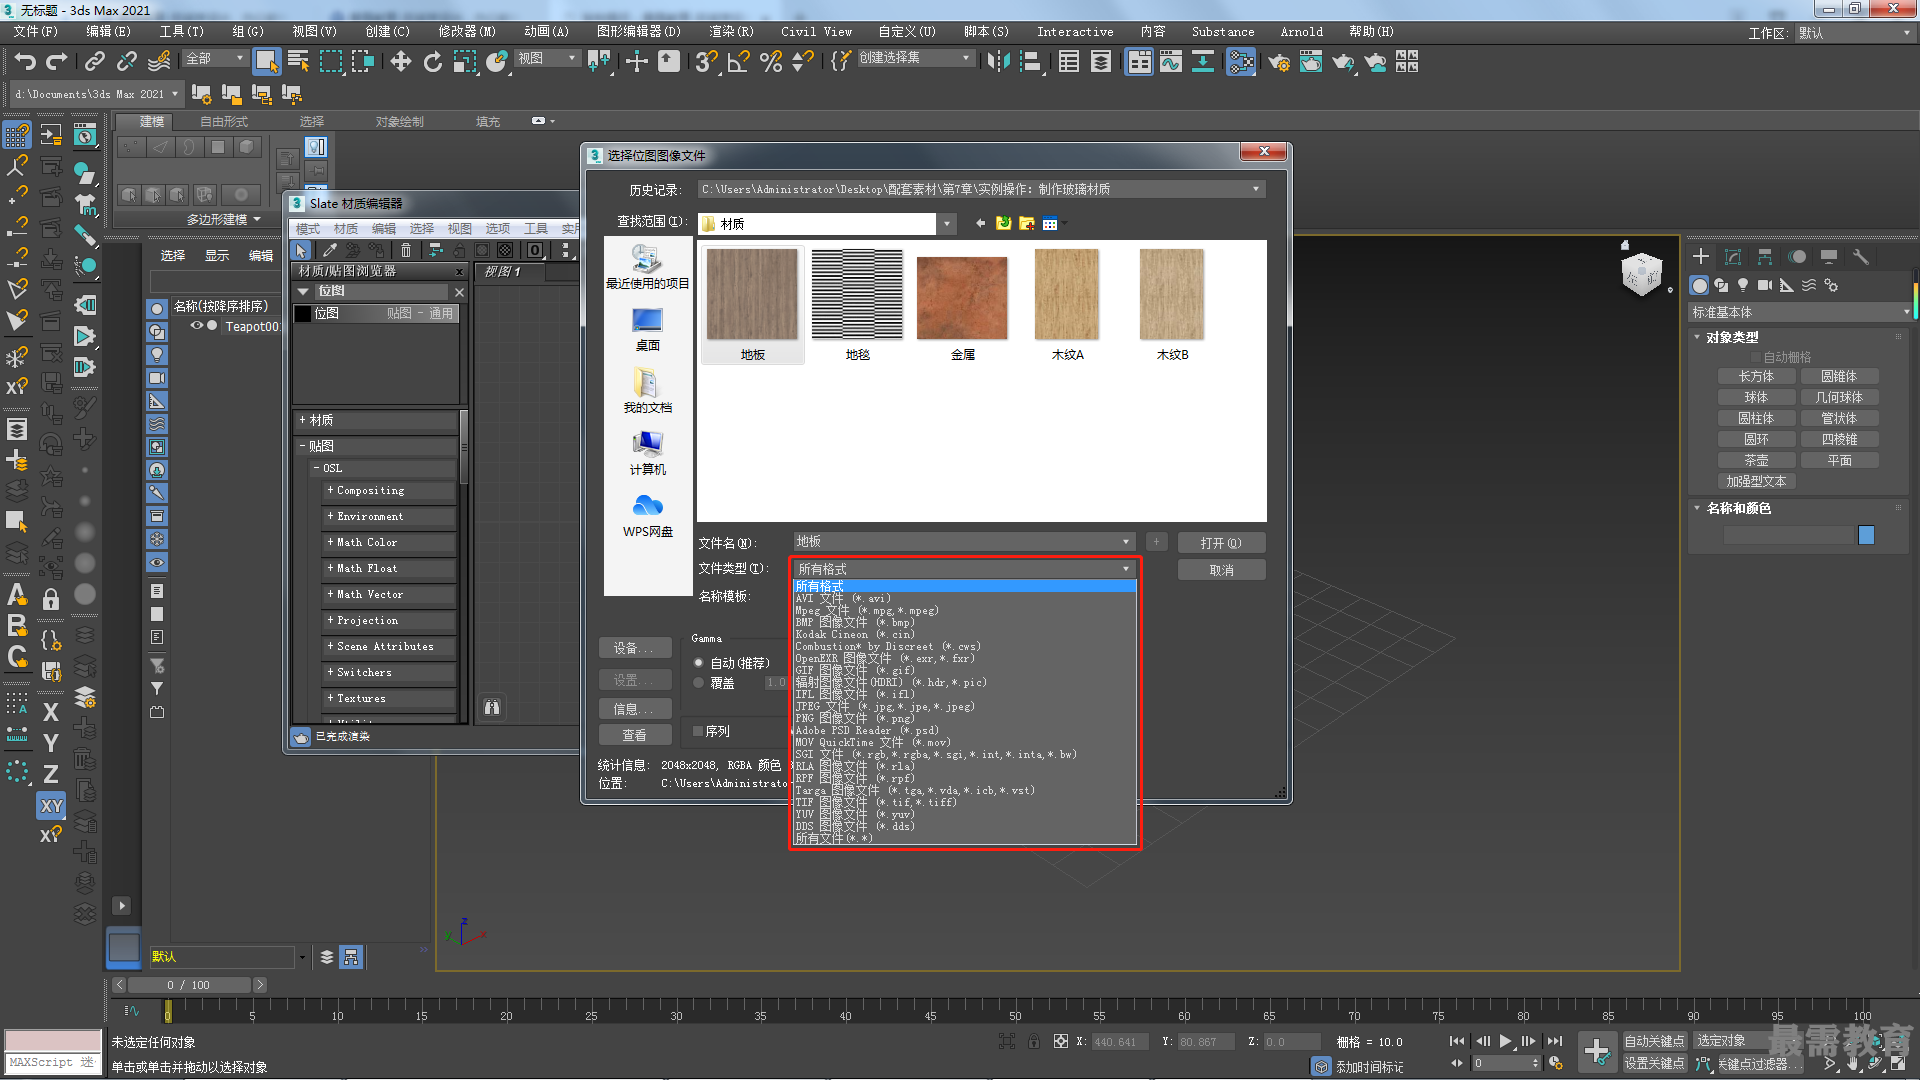Viewport: 1920px width, 1080px height.
Task: Open the 查找范围 folder dropdown
Action: click(x=947, y=223)
